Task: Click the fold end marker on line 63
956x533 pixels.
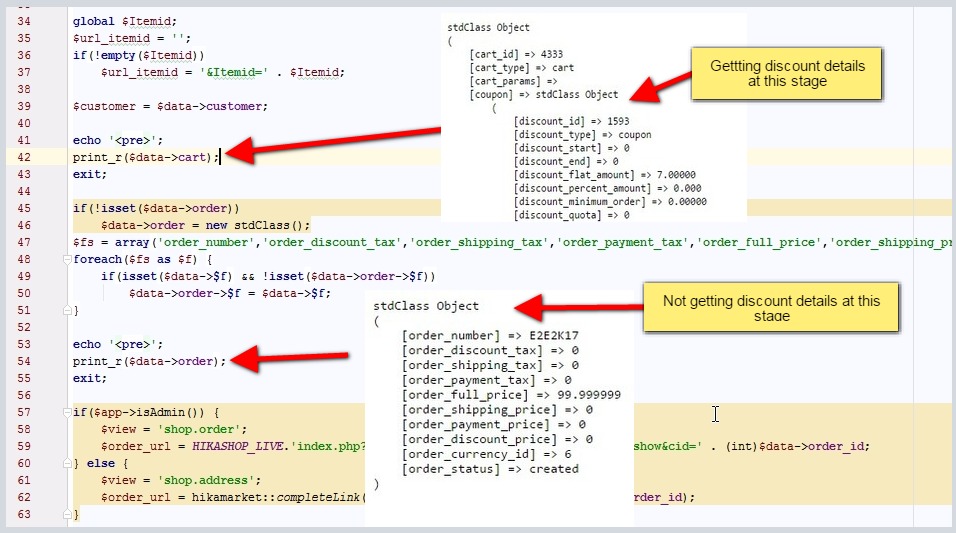Action: point(67,515)
